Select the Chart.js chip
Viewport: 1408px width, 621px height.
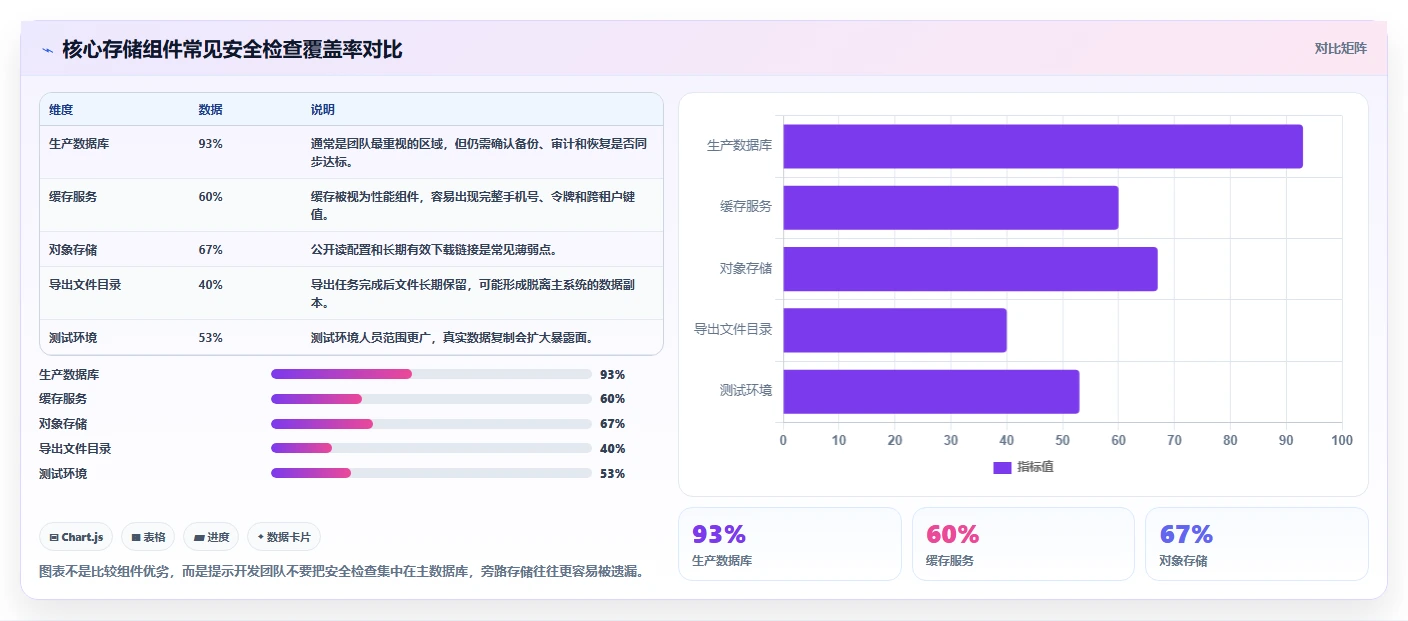(x=77, y=537)
